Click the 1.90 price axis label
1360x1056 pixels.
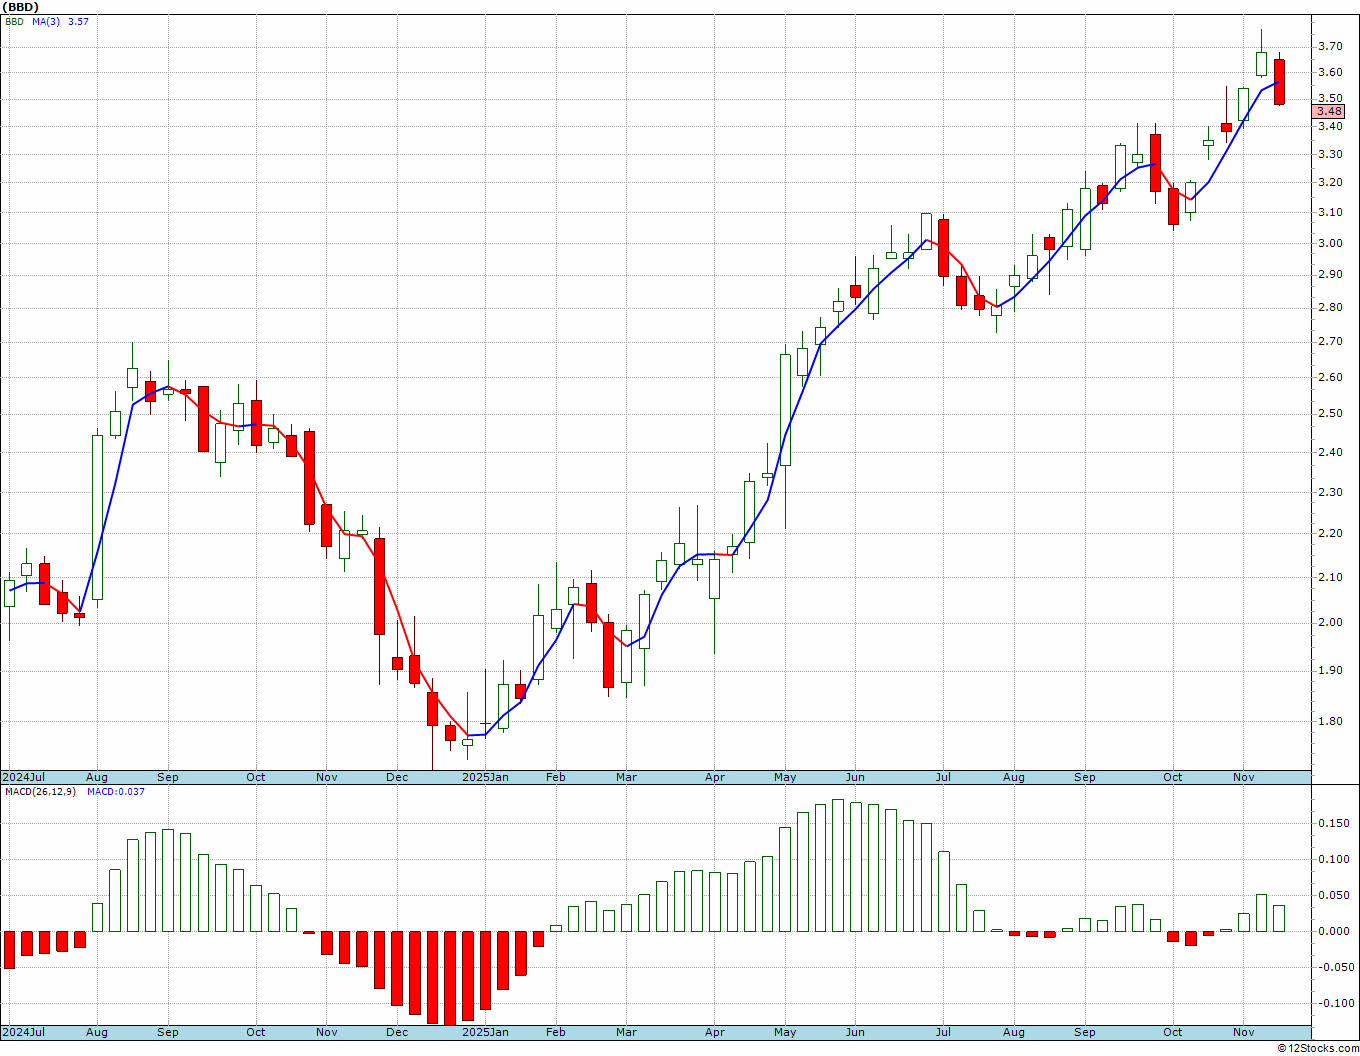tap(1330, 670)
